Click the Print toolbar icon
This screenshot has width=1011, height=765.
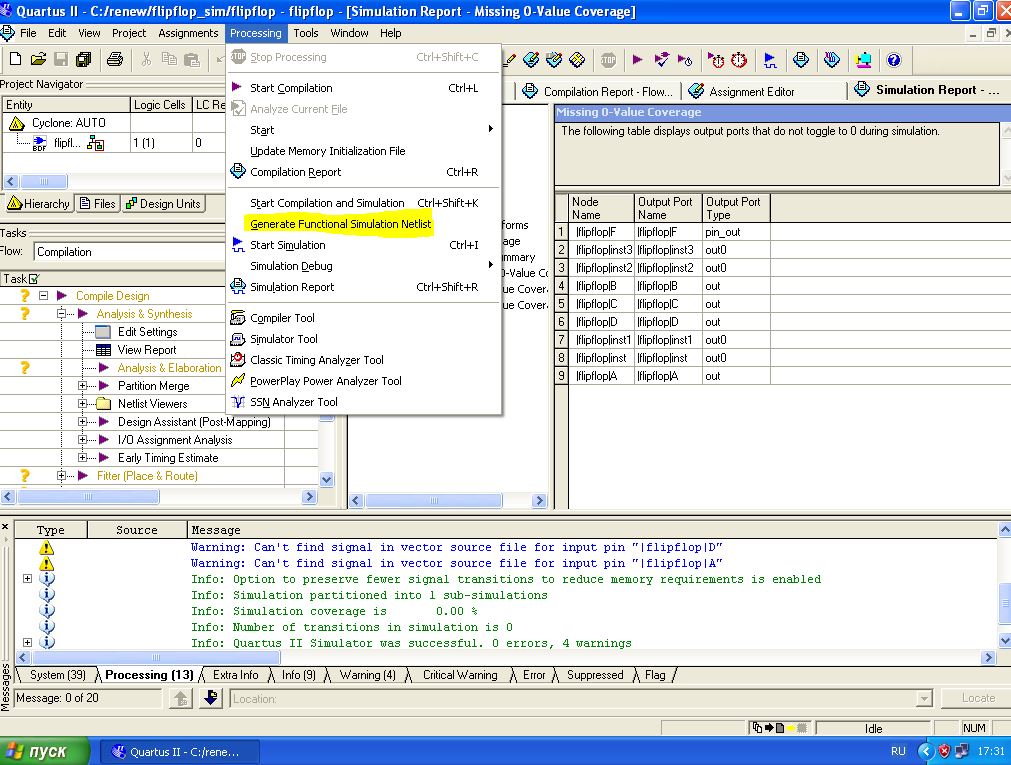coord(115,60)
